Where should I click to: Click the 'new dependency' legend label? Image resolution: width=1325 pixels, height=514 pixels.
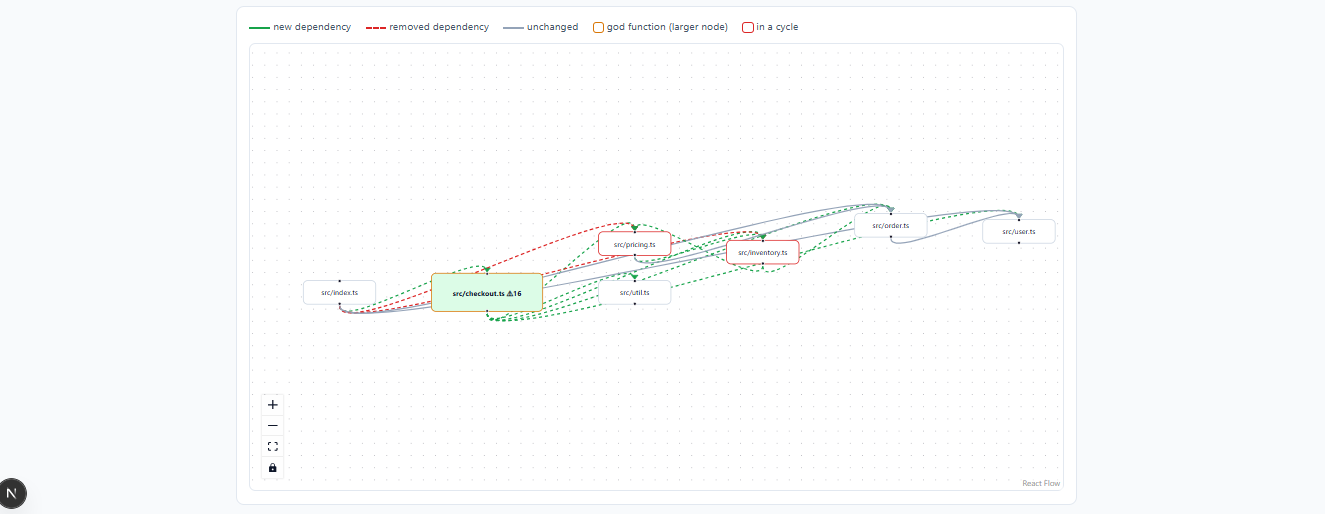click(312, 27)
